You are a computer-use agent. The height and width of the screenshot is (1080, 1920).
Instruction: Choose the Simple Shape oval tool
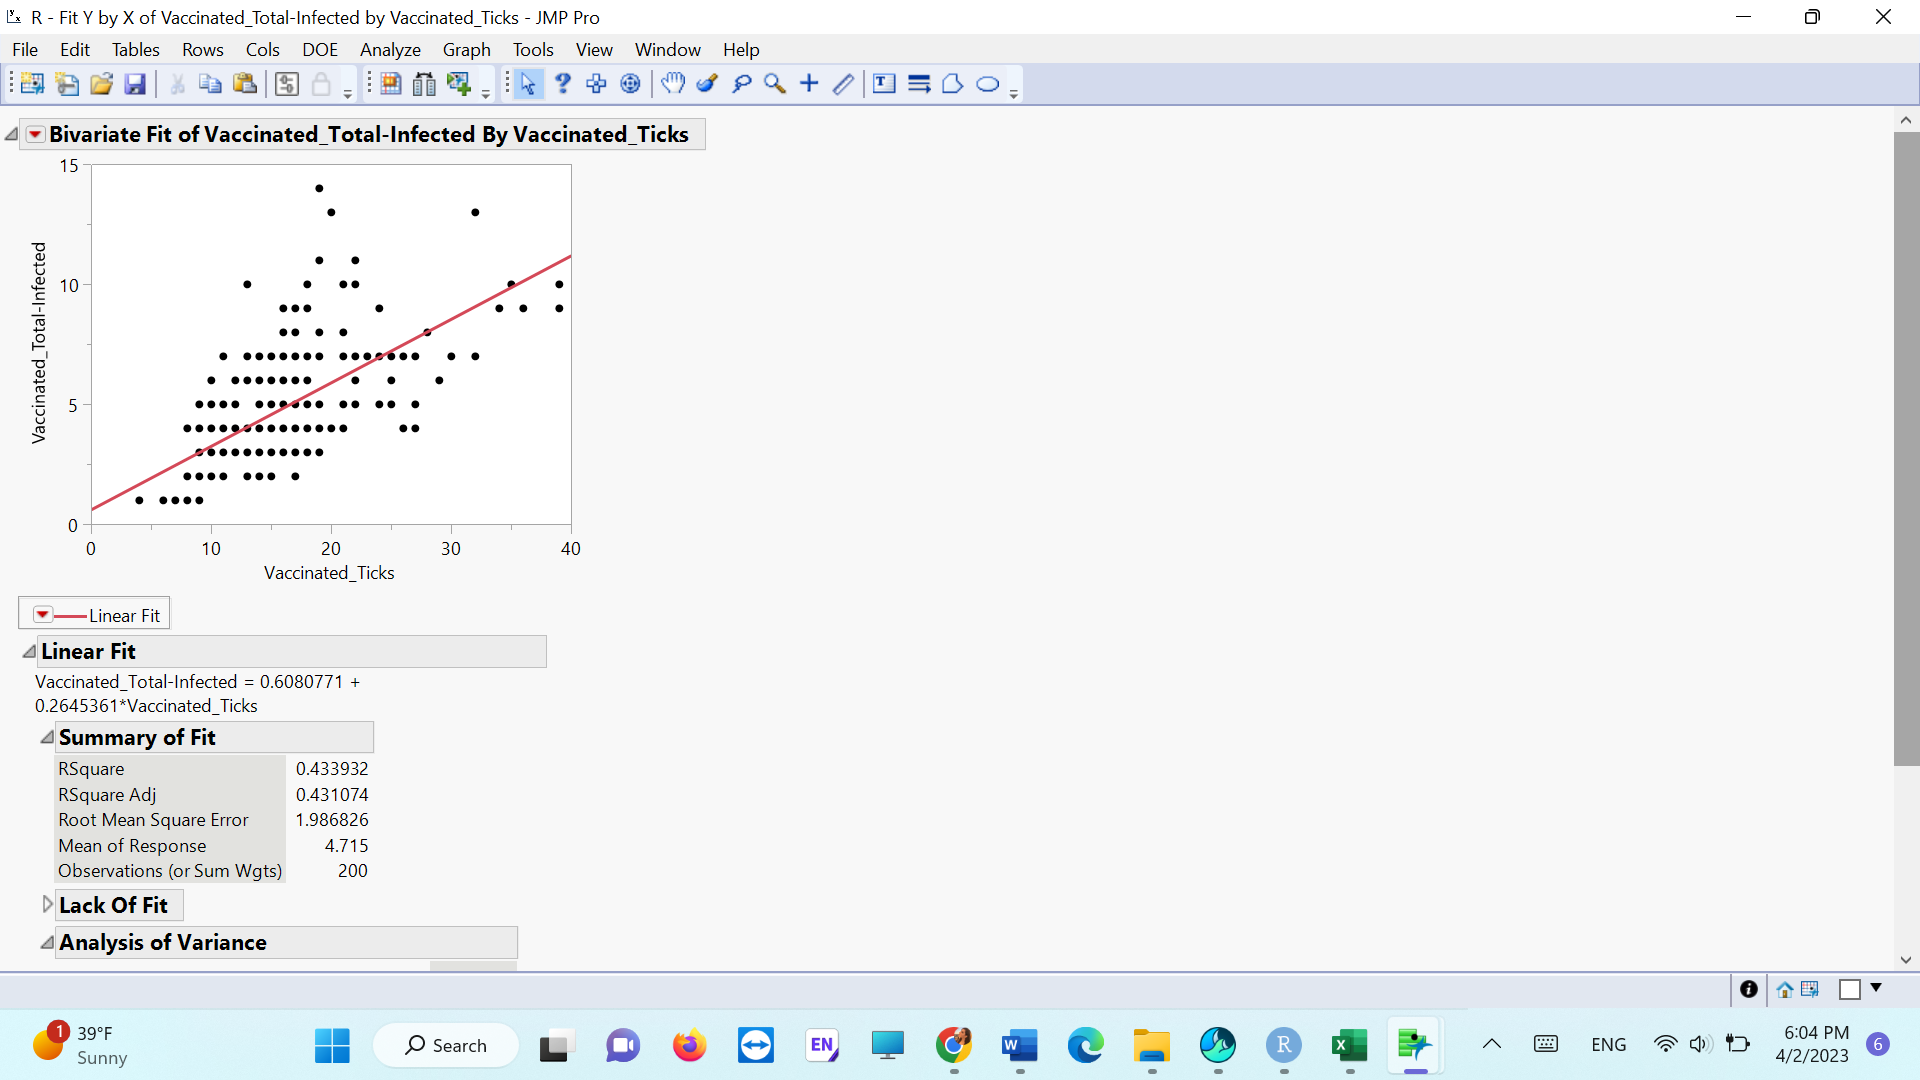989,84
